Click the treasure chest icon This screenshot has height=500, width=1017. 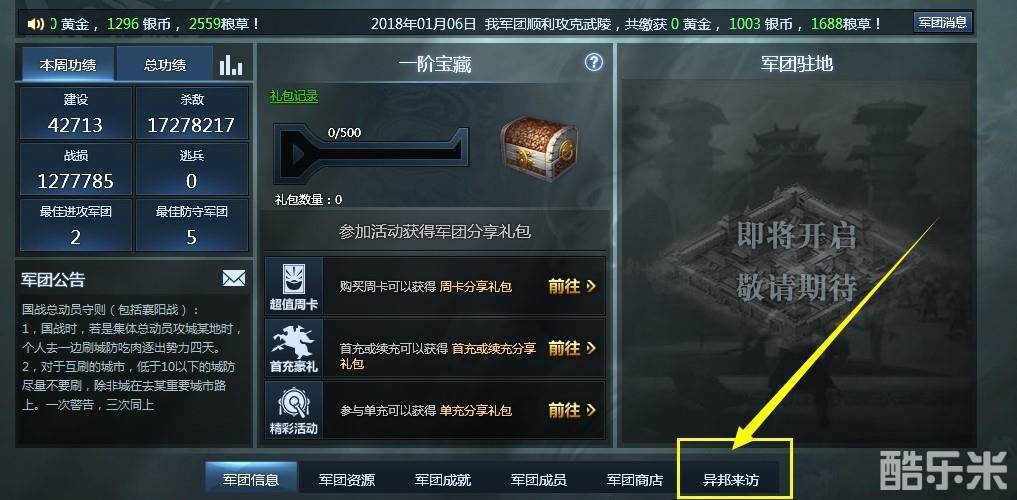coord(539,148)
